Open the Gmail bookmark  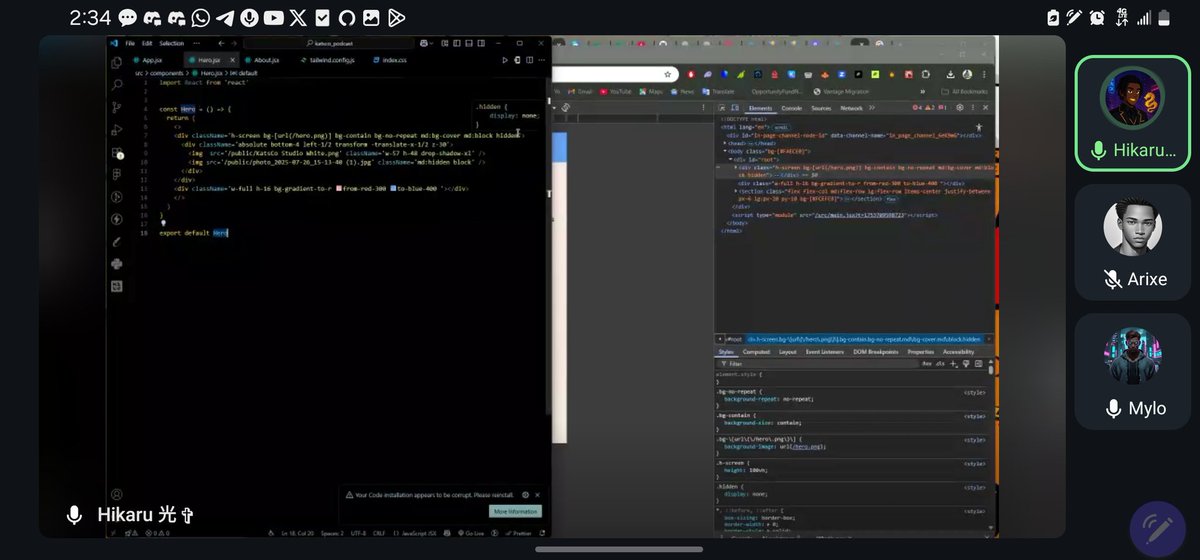pos(581,91)
